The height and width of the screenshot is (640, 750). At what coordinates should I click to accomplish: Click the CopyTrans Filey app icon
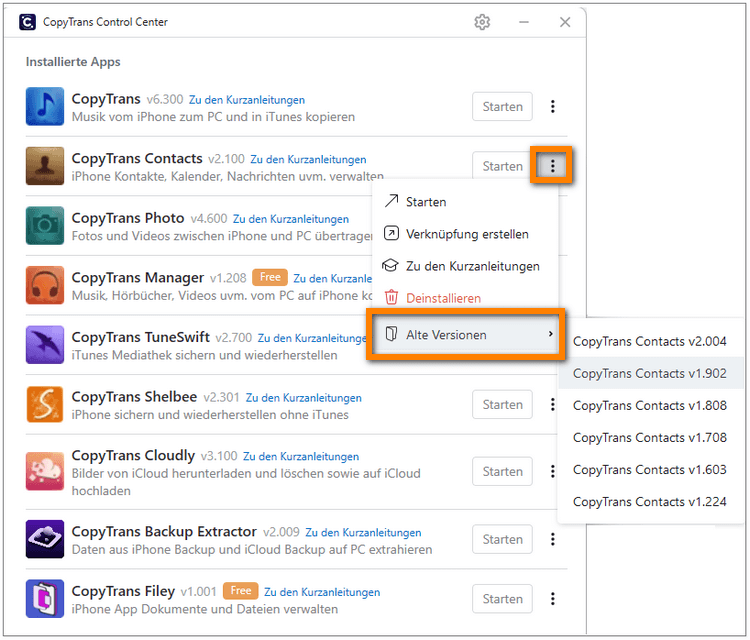coord(44,598)
